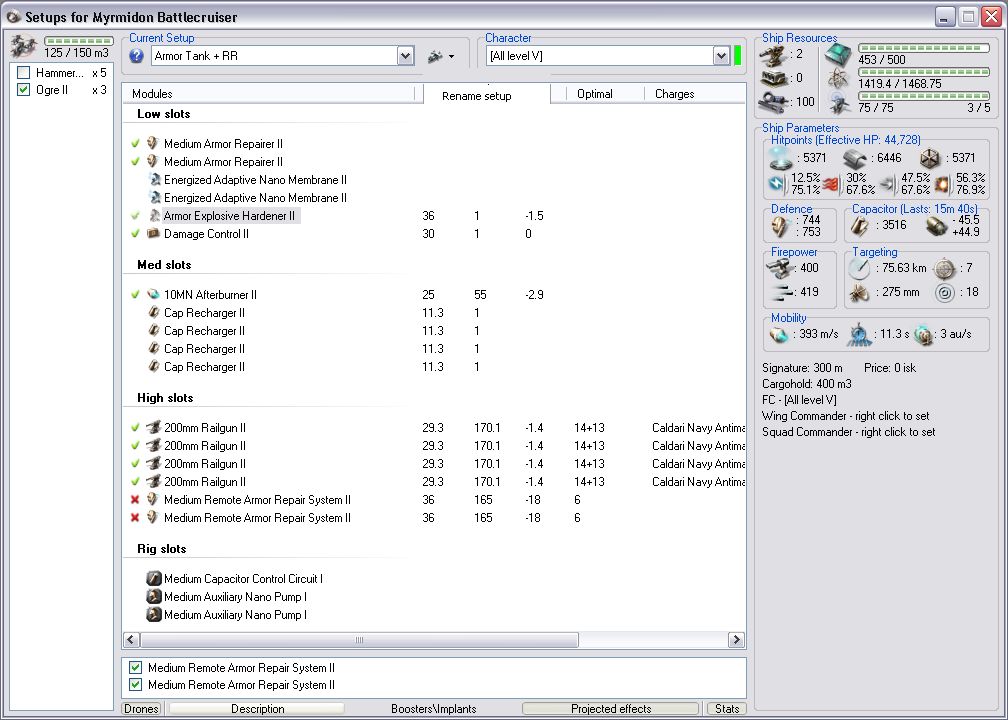Enable the Hammerhead drones checkbox
Viewport: 1008px width, 720px height.
pos(24,73)
